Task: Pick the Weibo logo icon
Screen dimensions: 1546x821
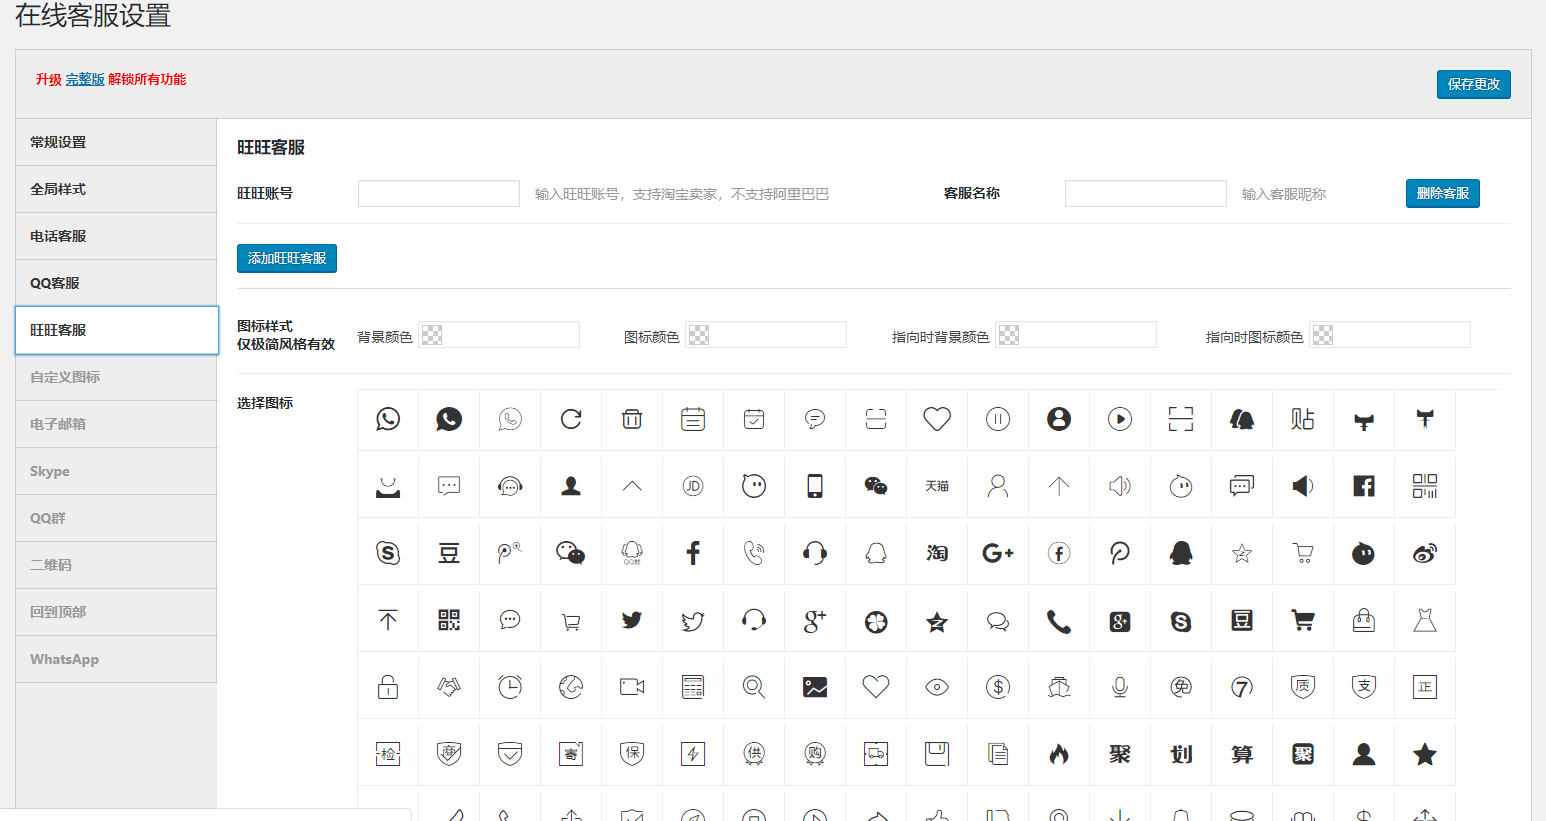Action: pyautogui.click(x=1425, y=553)
